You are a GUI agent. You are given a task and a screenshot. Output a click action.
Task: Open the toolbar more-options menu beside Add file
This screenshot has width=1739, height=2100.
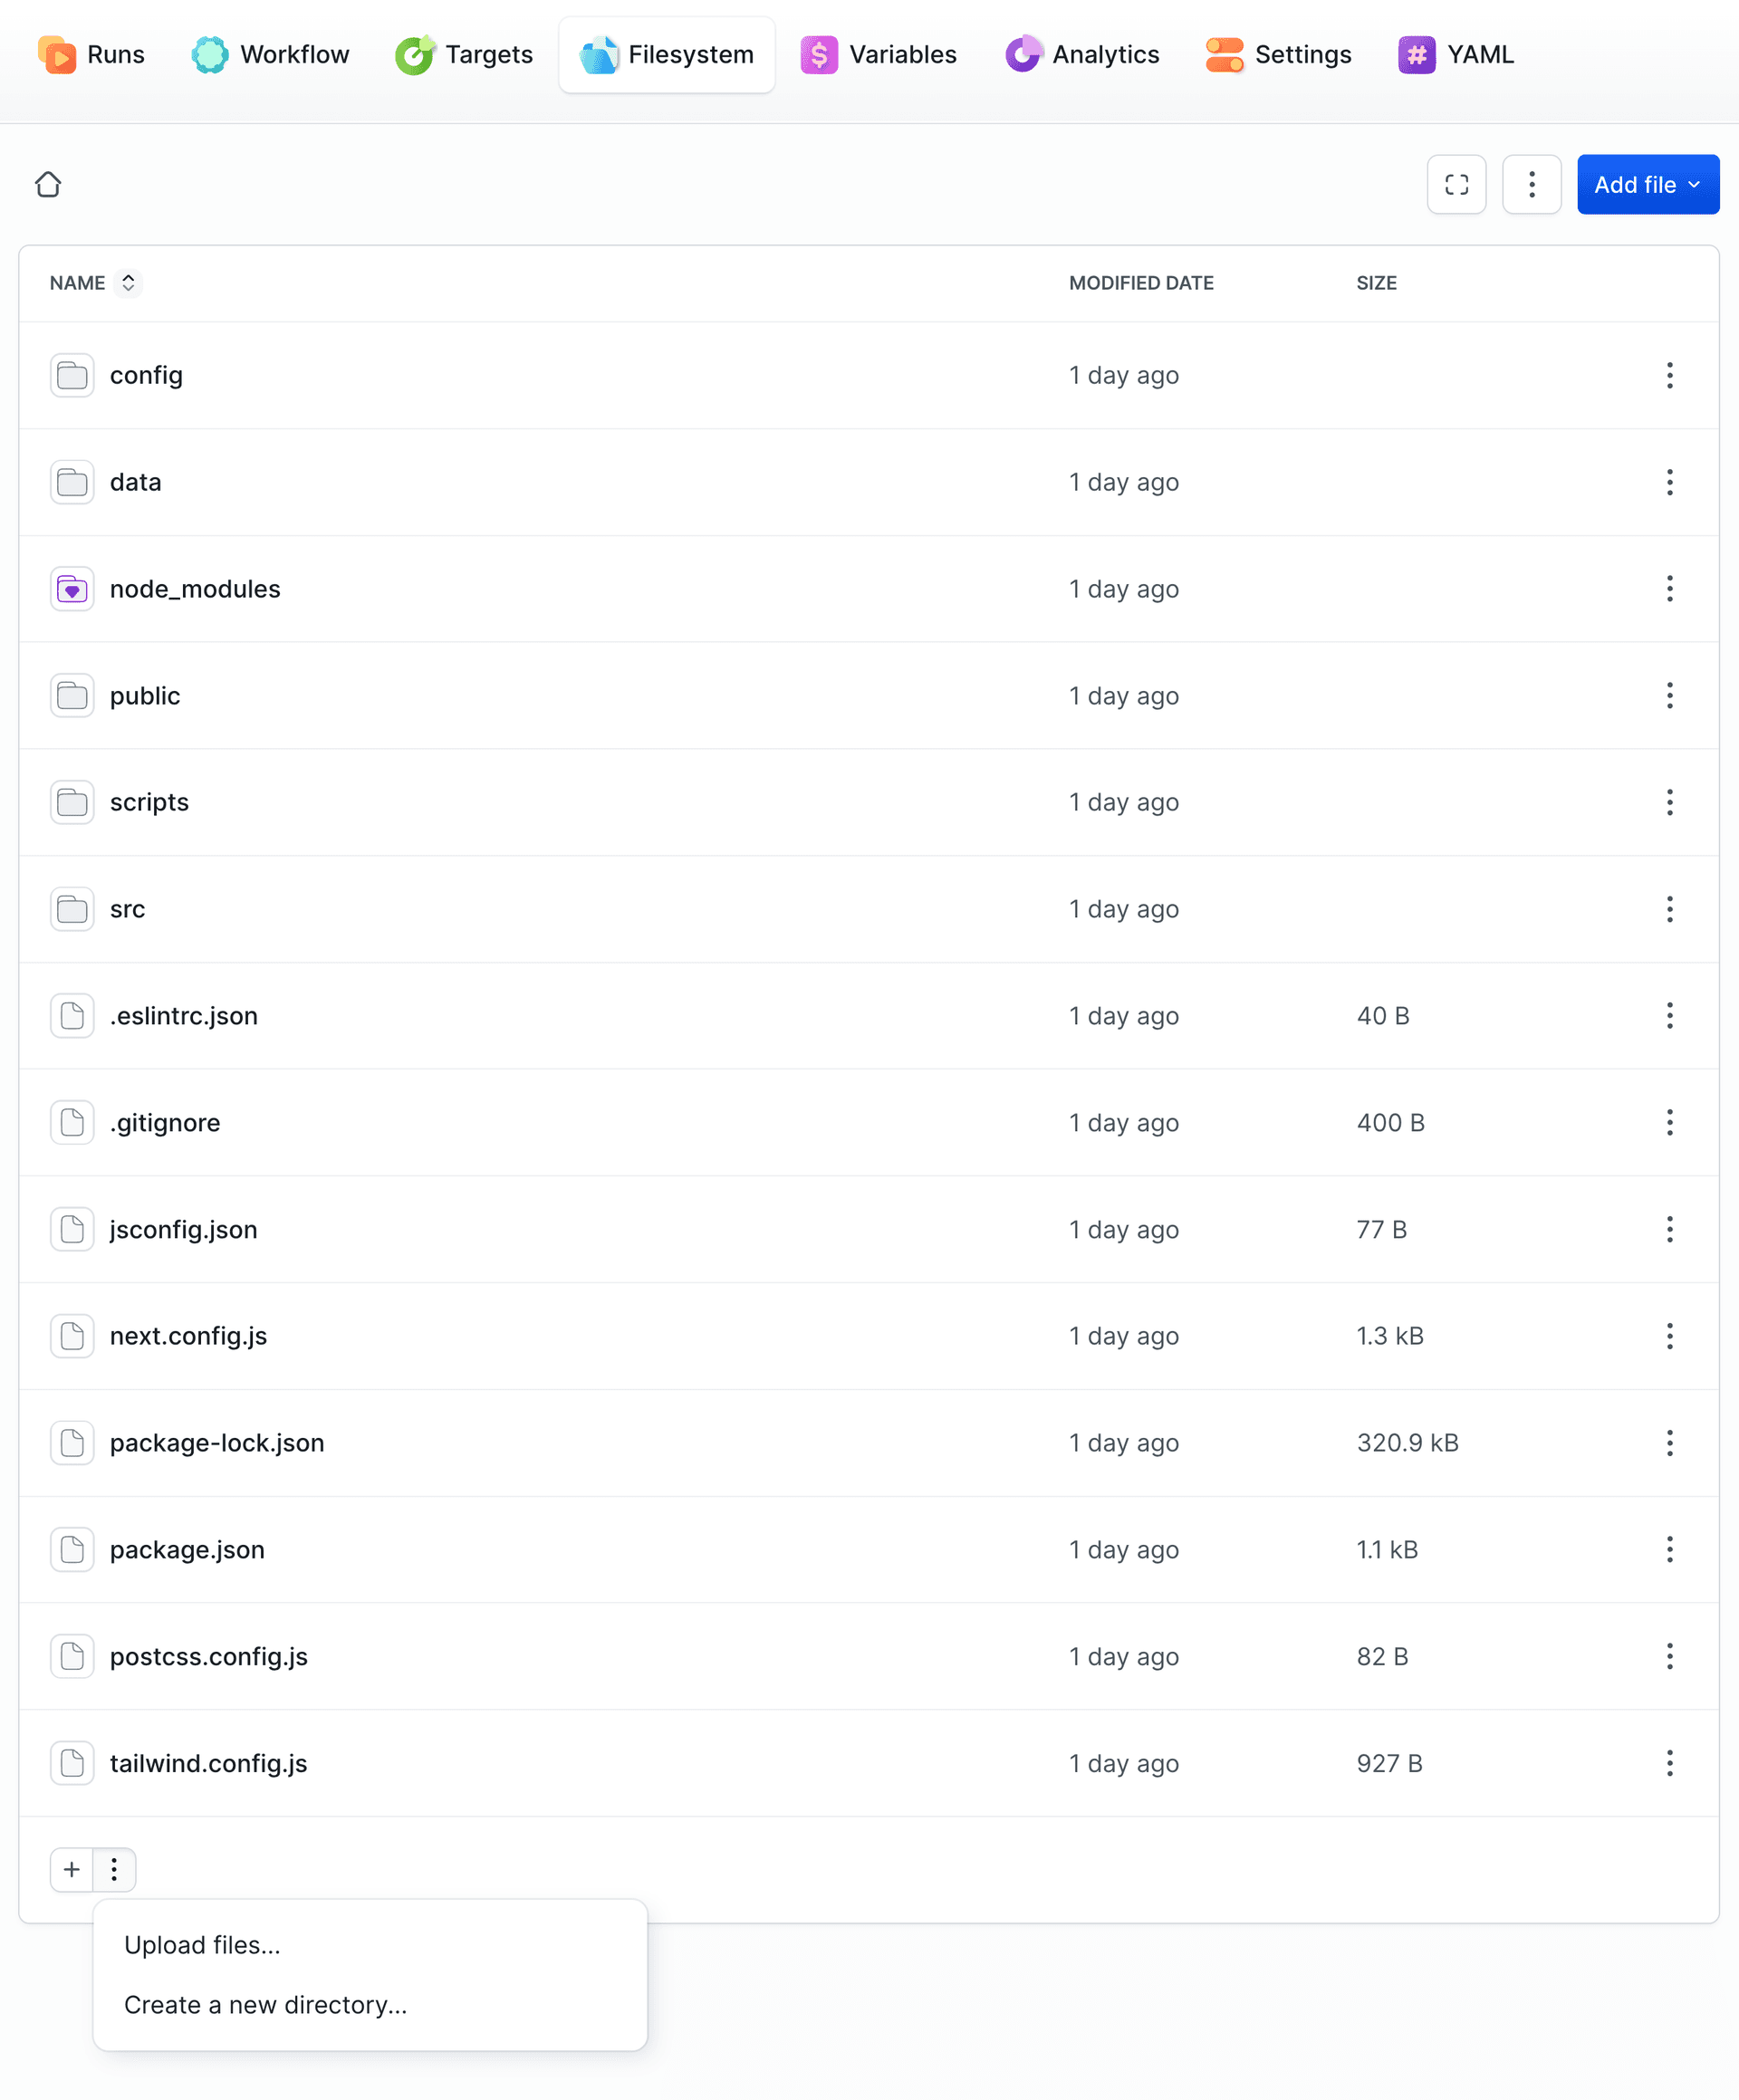[1531, 184]
